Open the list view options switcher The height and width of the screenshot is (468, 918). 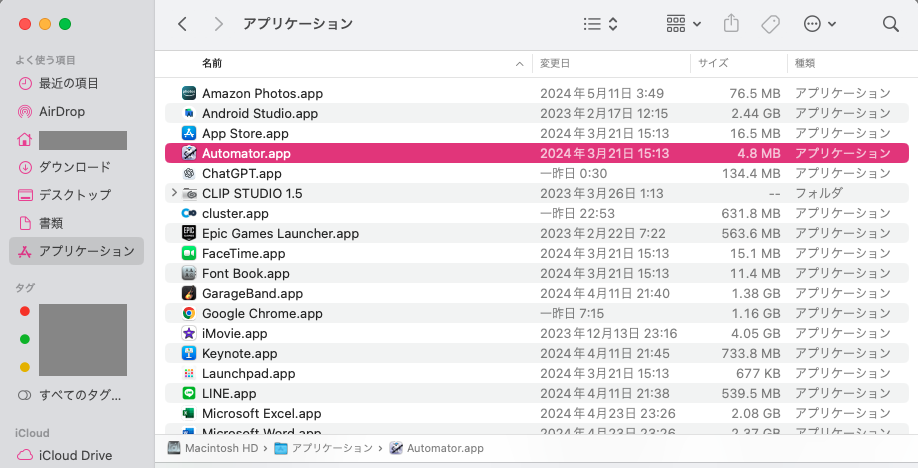(601, 23)
